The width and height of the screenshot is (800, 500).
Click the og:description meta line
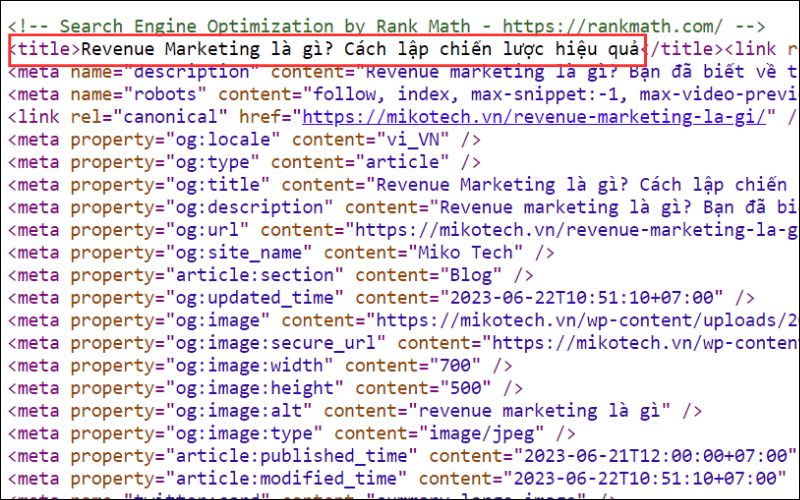click(x=403, y=208)
